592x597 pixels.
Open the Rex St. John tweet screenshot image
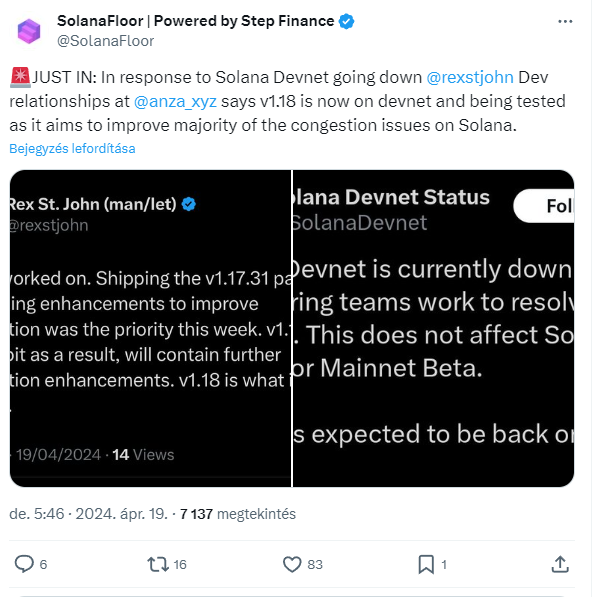point(150,328)
